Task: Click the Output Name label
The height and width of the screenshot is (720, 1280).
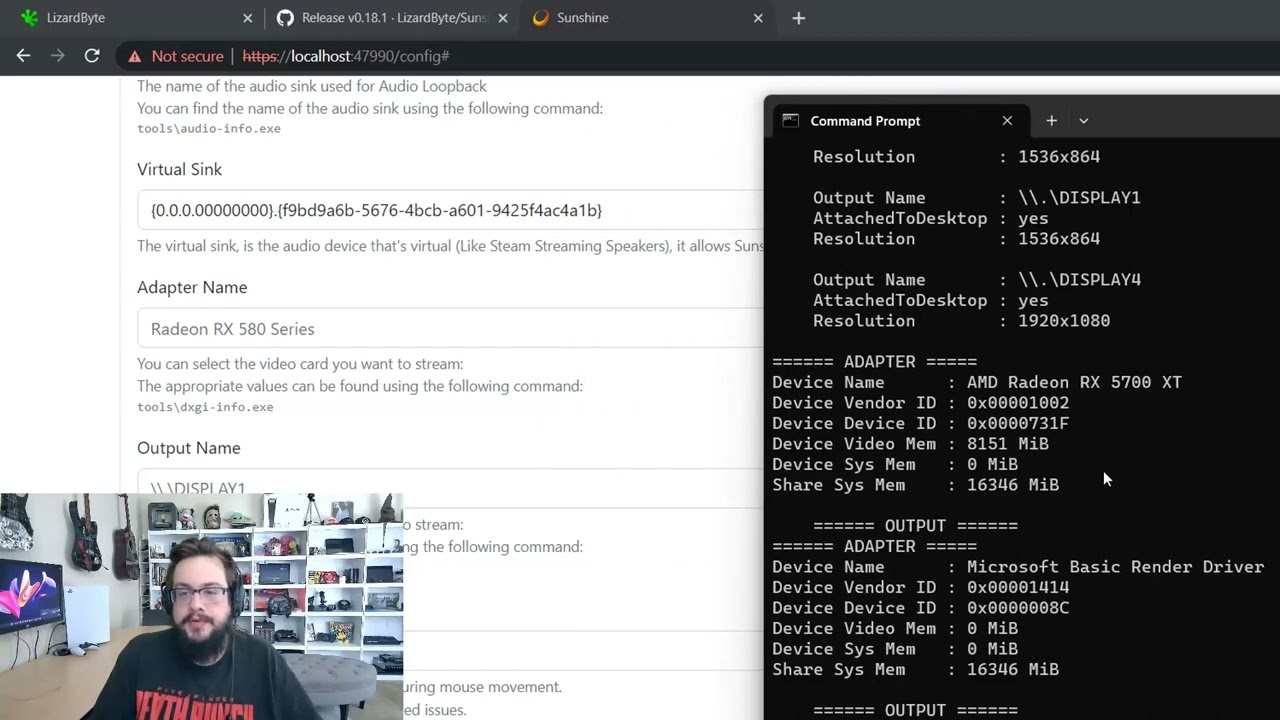Action: 189,448
